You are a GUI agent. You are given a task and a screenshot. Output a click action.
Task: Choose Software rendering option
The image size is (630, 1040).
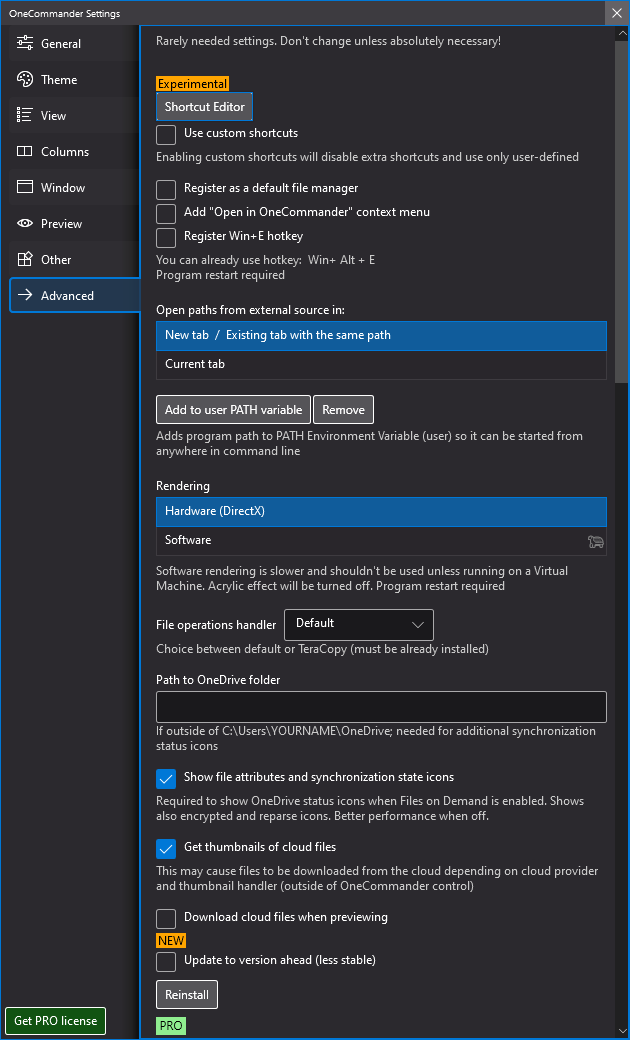381,541
